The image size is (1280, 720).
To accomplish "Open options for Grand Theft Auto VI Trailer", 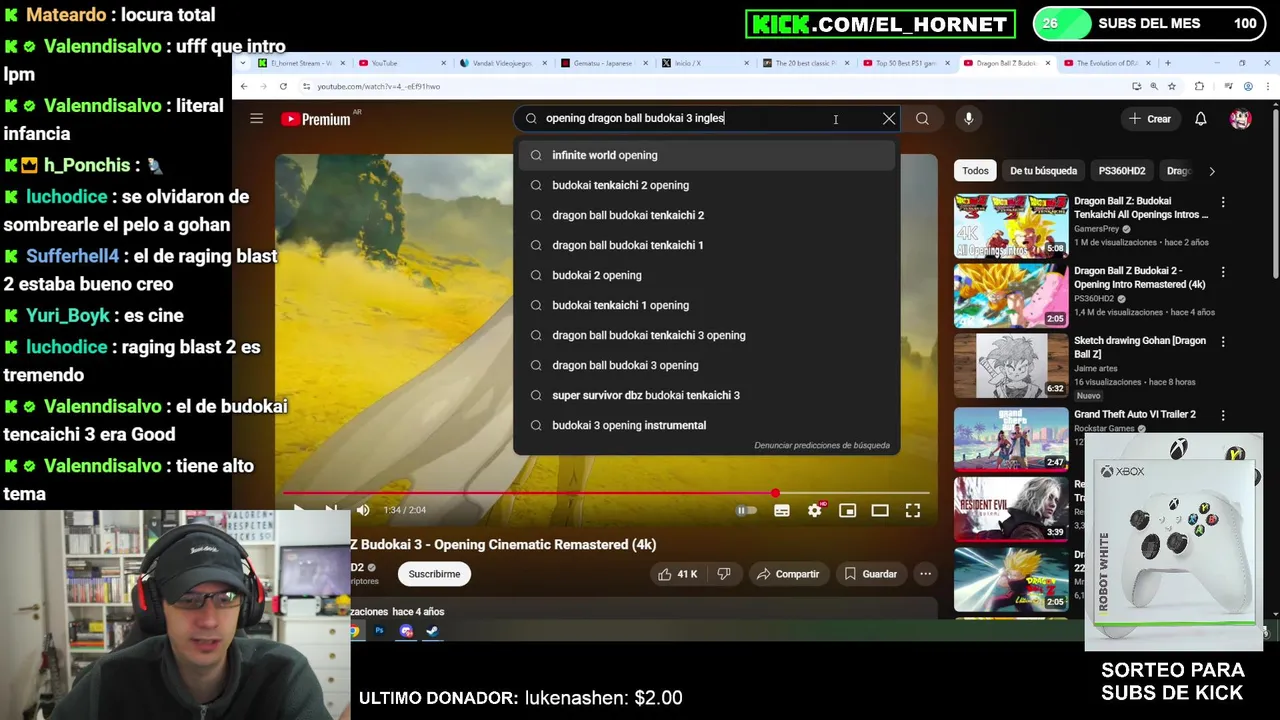I will click(1222, 415).
